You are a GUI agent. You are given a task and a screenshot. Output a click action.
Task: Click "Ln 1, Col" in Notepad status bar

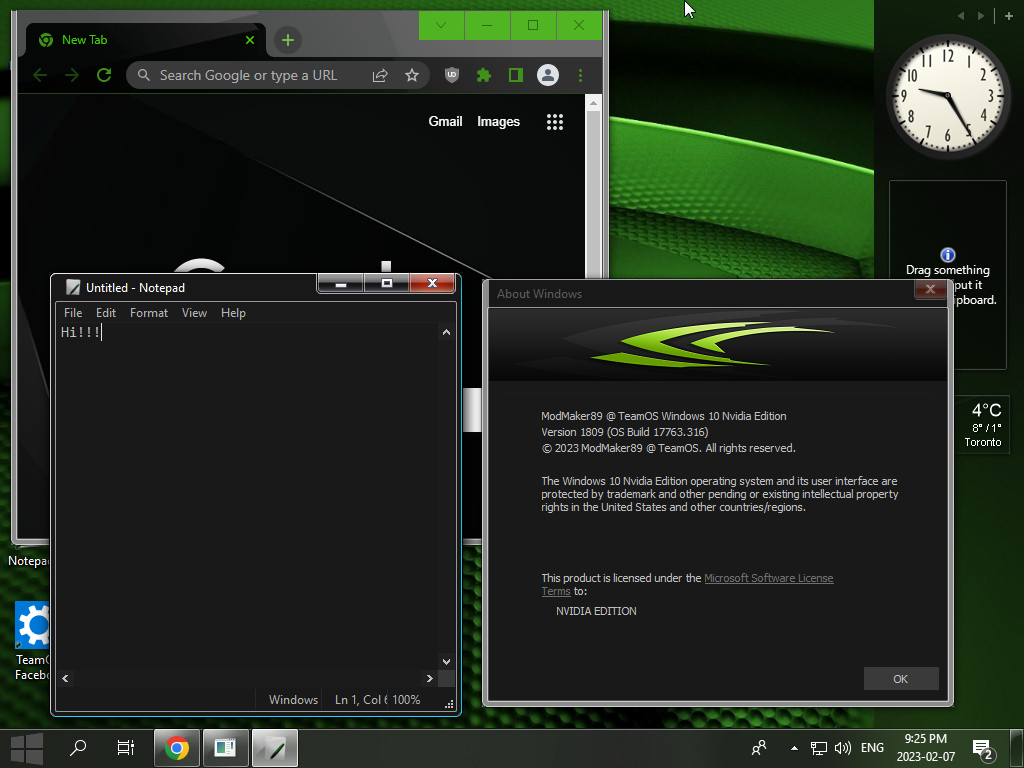coord(358,699)
